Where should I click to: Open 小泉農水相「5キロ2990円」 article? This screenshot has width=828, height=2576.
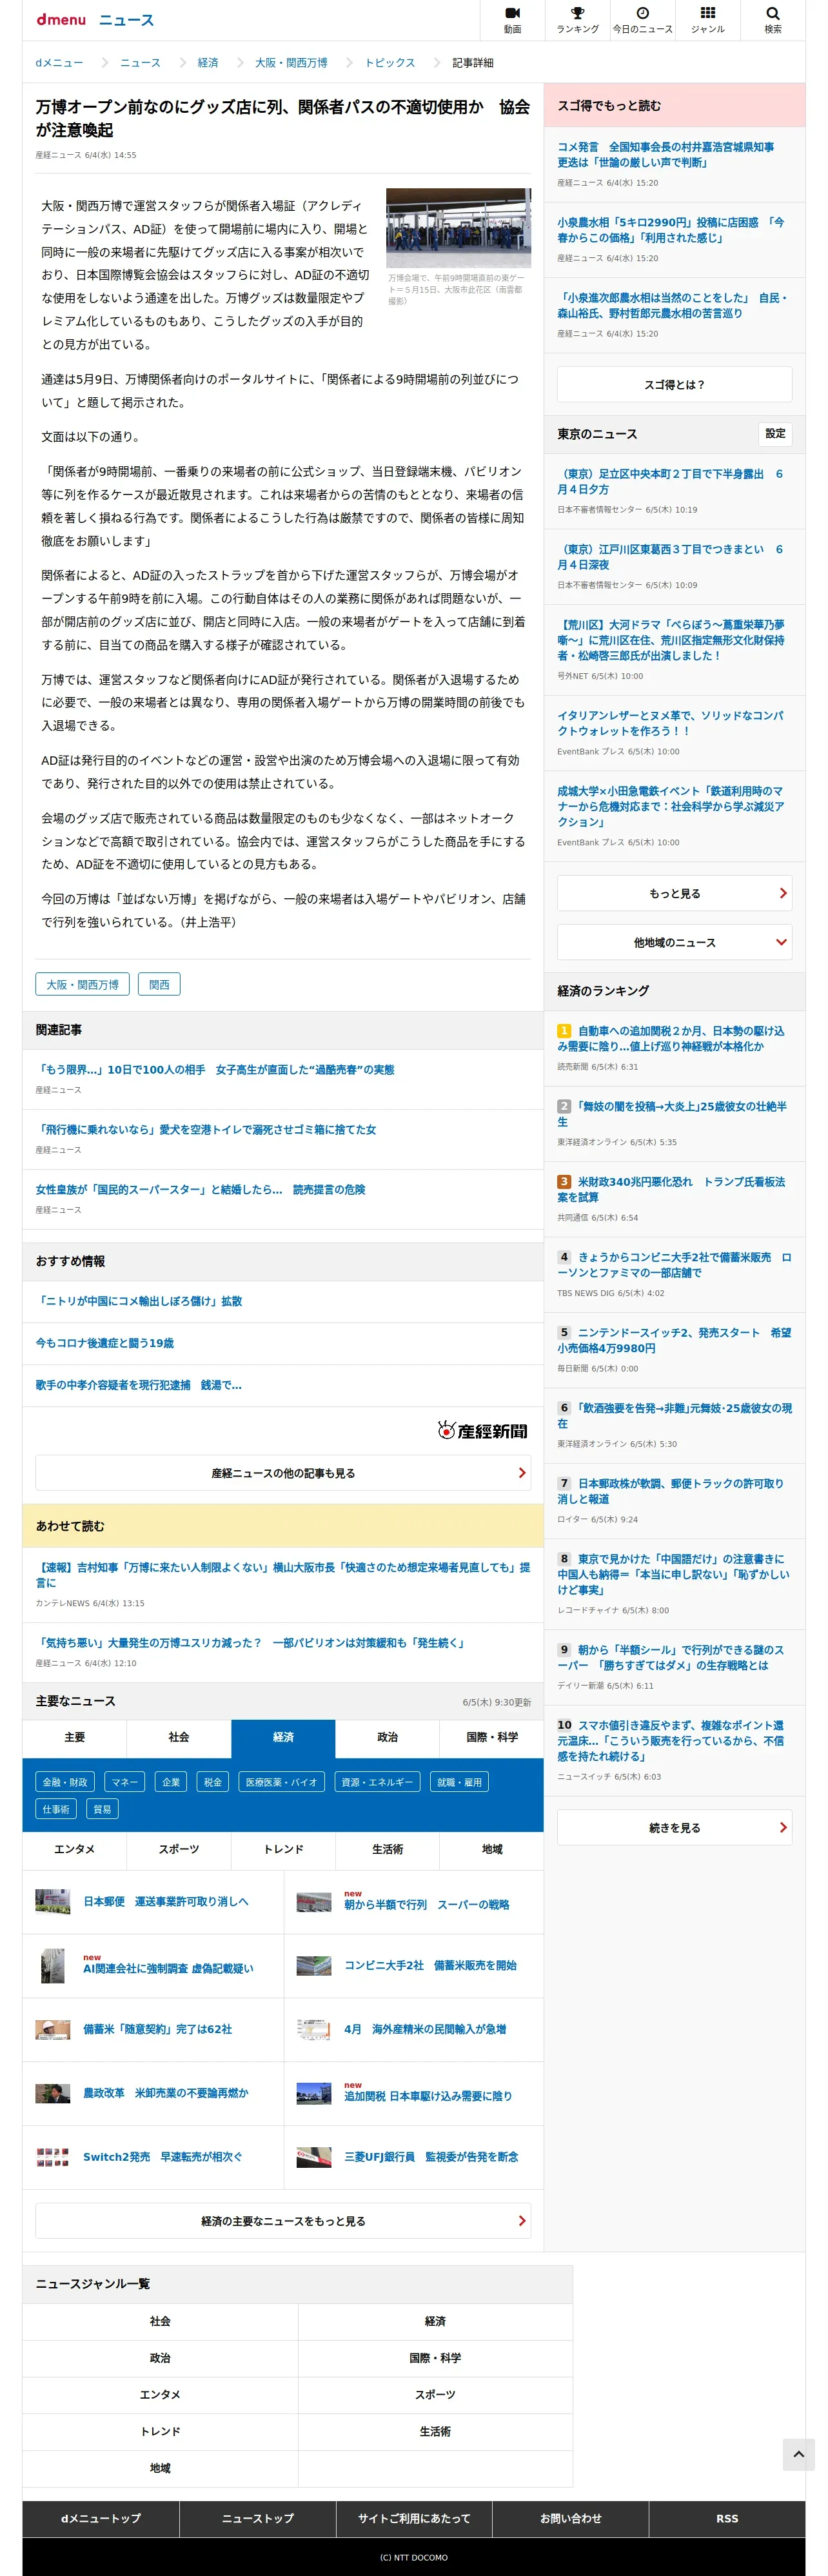[x=671, y=230]
